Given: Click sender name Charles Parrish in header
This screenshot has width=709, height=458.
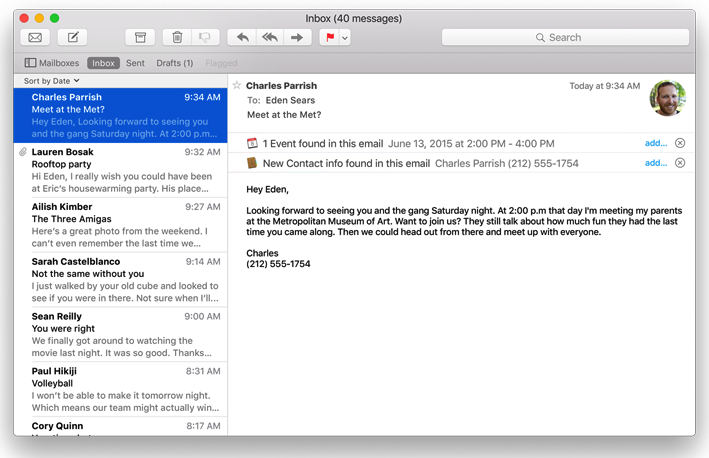Looking at the screenshot, I should [281, 85].
